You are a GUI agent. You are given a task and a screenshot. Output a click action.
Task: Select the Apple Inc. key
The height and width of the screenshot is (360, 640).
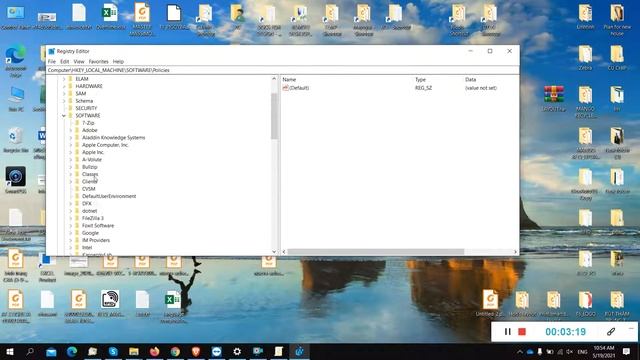[x=93, y=152]
